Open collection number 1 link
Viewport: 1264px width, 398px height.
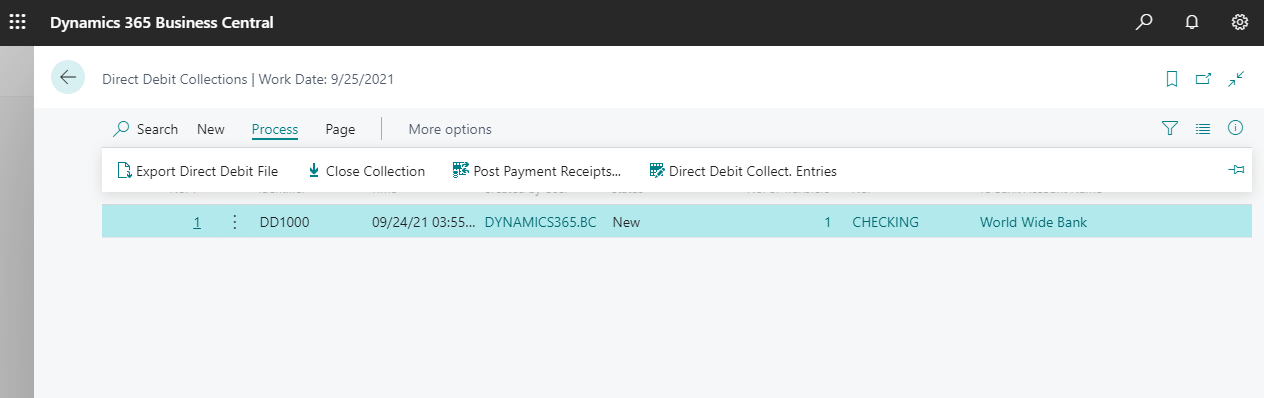pos(197,222)
